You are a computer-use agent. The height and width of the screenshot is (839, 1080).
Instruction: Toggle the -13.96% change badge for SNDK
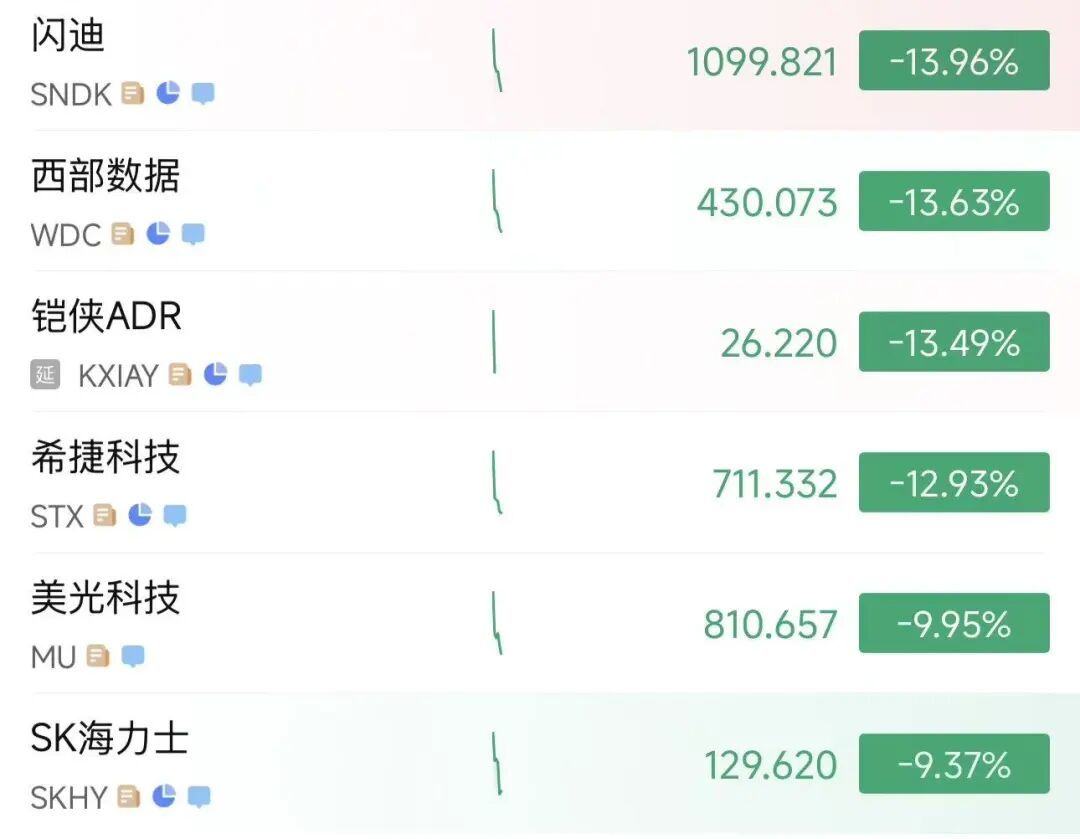point(954,61)
